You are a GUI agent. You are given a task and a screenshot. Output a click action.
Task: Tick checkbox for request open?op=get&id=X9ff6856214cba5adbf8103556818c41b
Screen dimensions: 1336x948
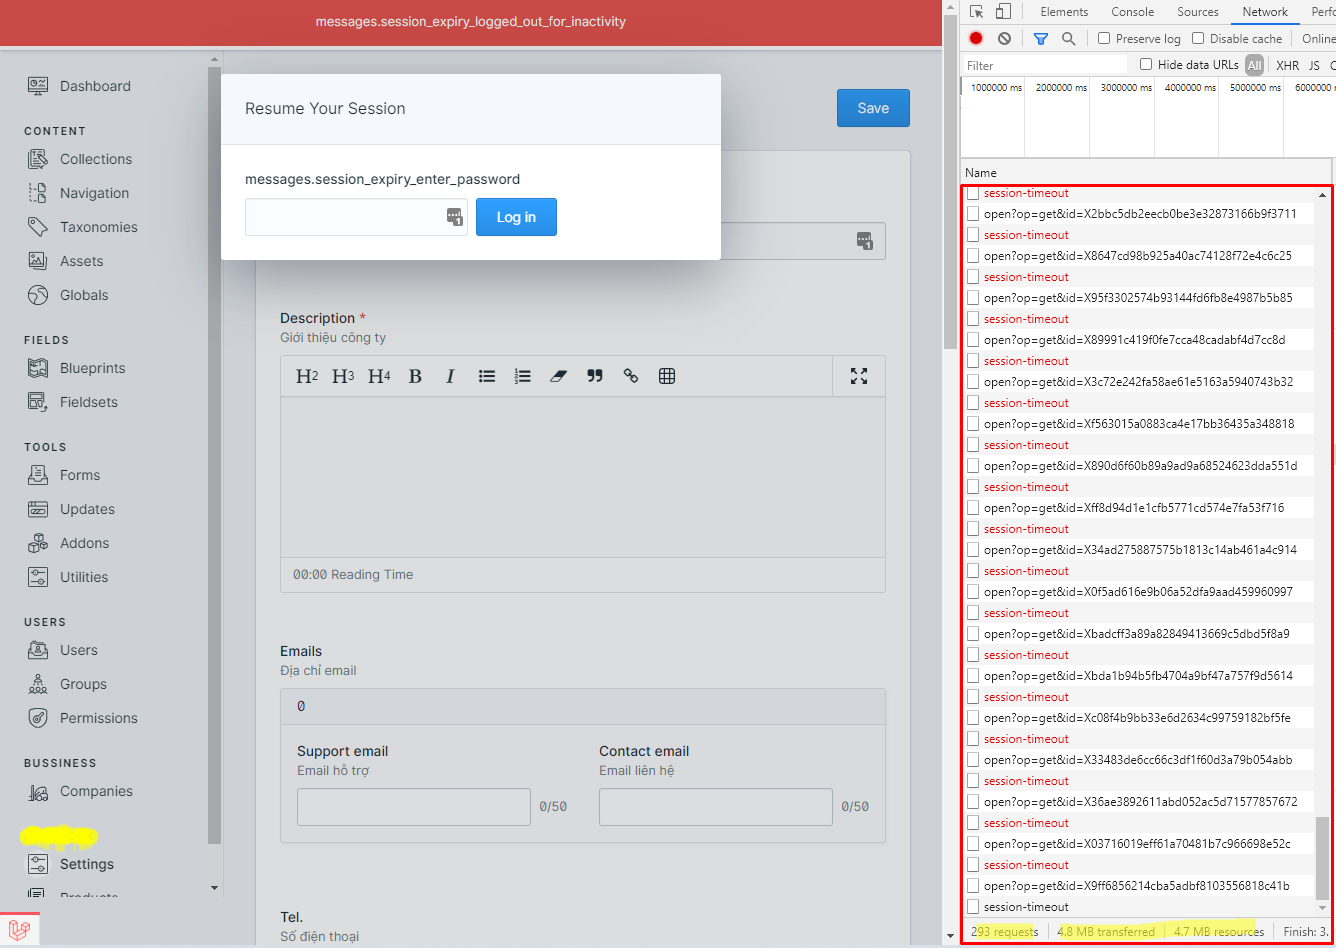tap(973, 885)
